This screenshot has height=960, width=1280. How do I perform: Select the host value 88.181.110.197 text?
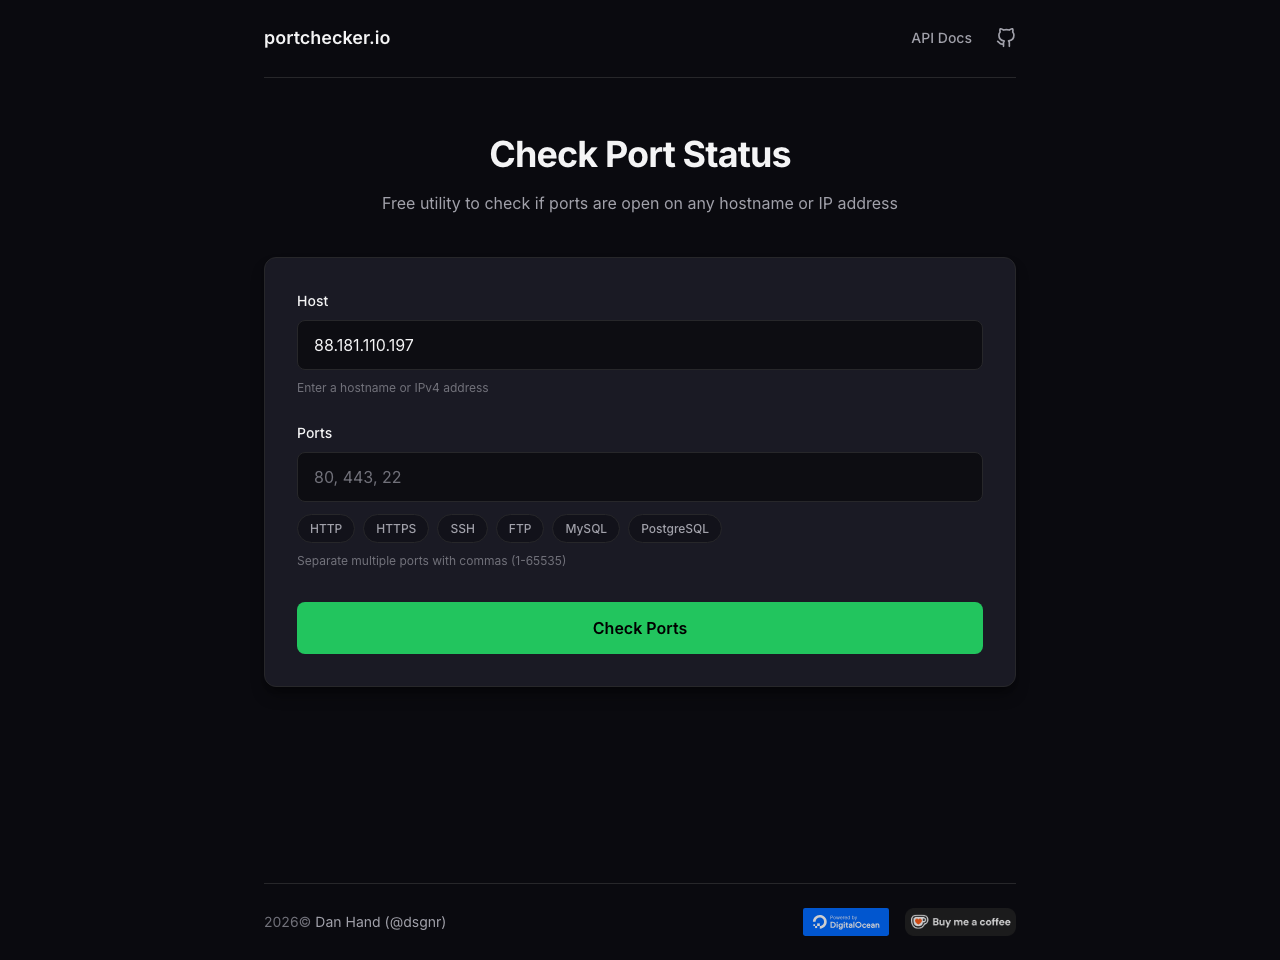363,345
